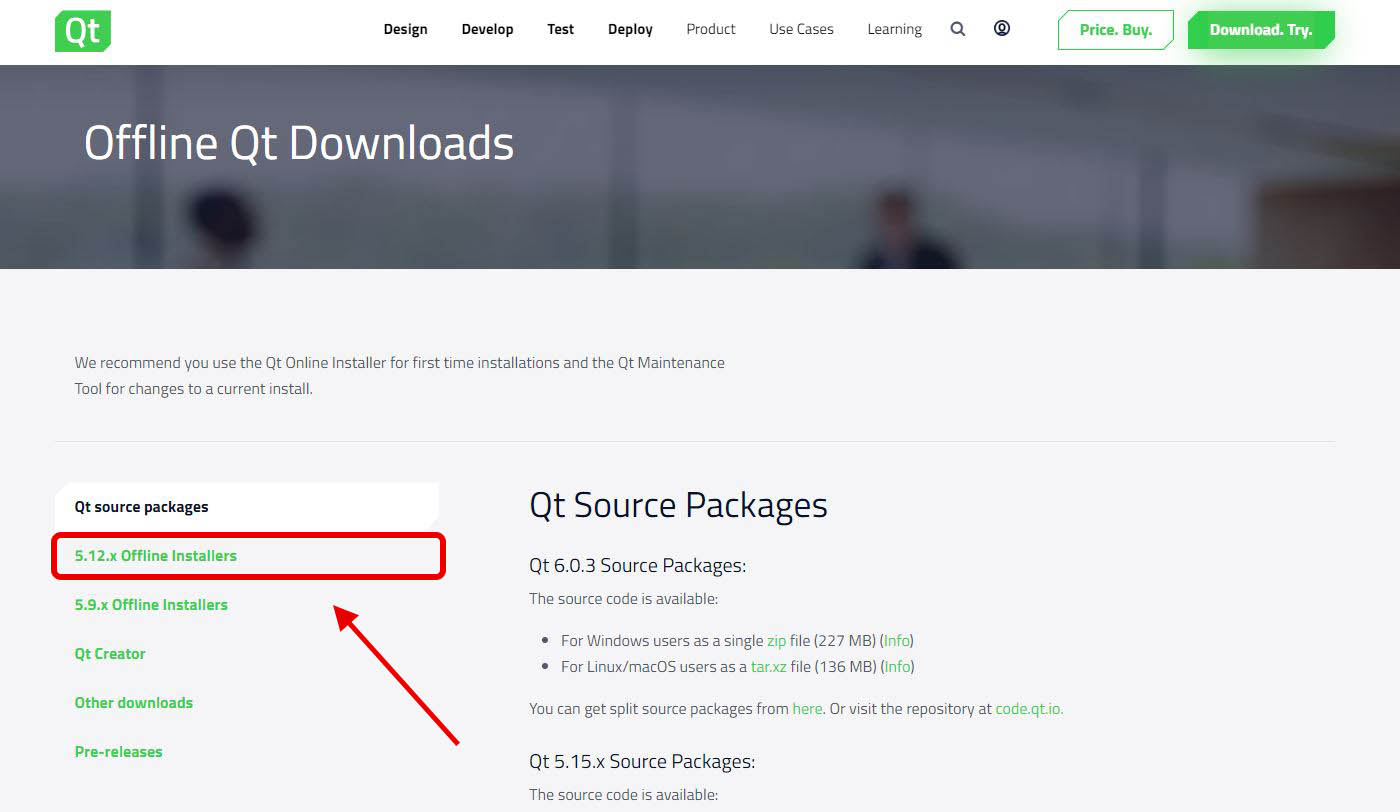Visit the code.qt.io repository link
The image size is (1400, 812).
coord(1029,709)
